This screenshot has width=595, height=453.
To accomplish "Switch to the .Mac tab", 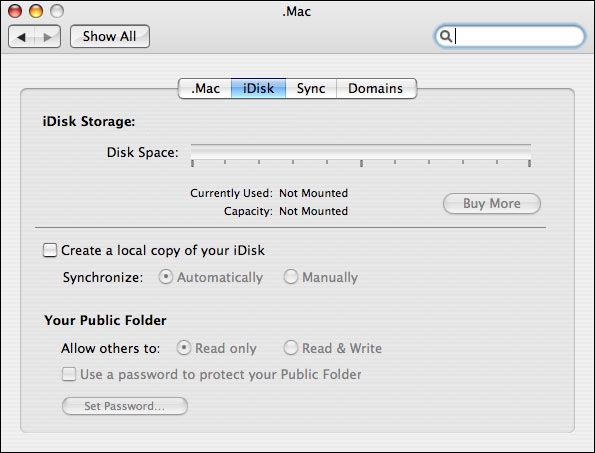I will 205,88.
